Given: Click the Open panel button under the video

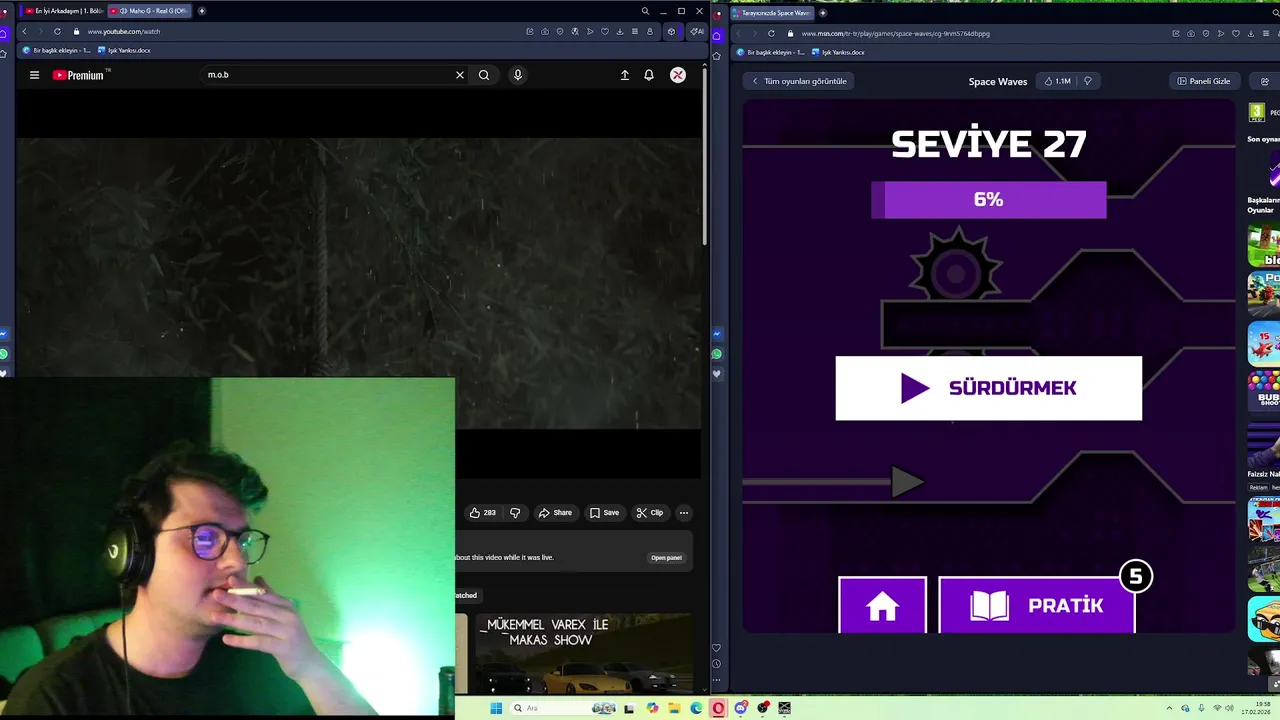Looking at the screenshot, I should pyautogui.click(x=666, y=558).
